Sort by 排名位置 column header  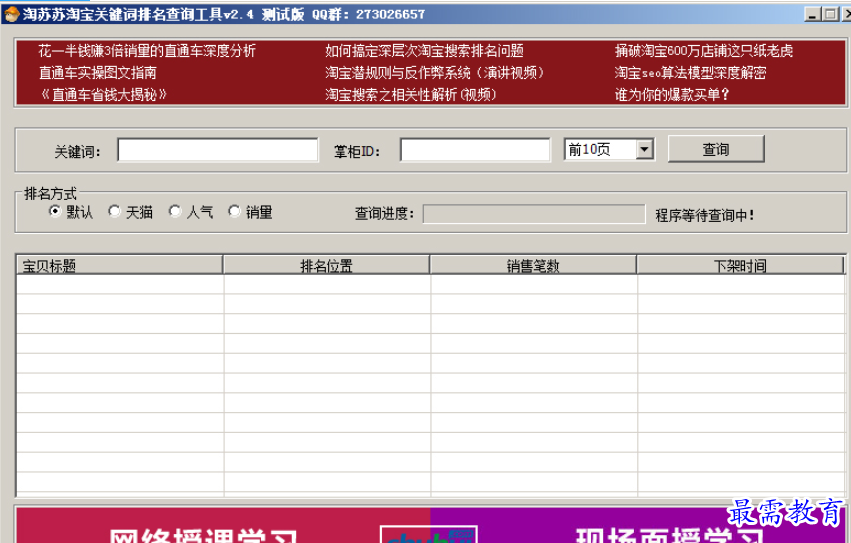[326, 265]
